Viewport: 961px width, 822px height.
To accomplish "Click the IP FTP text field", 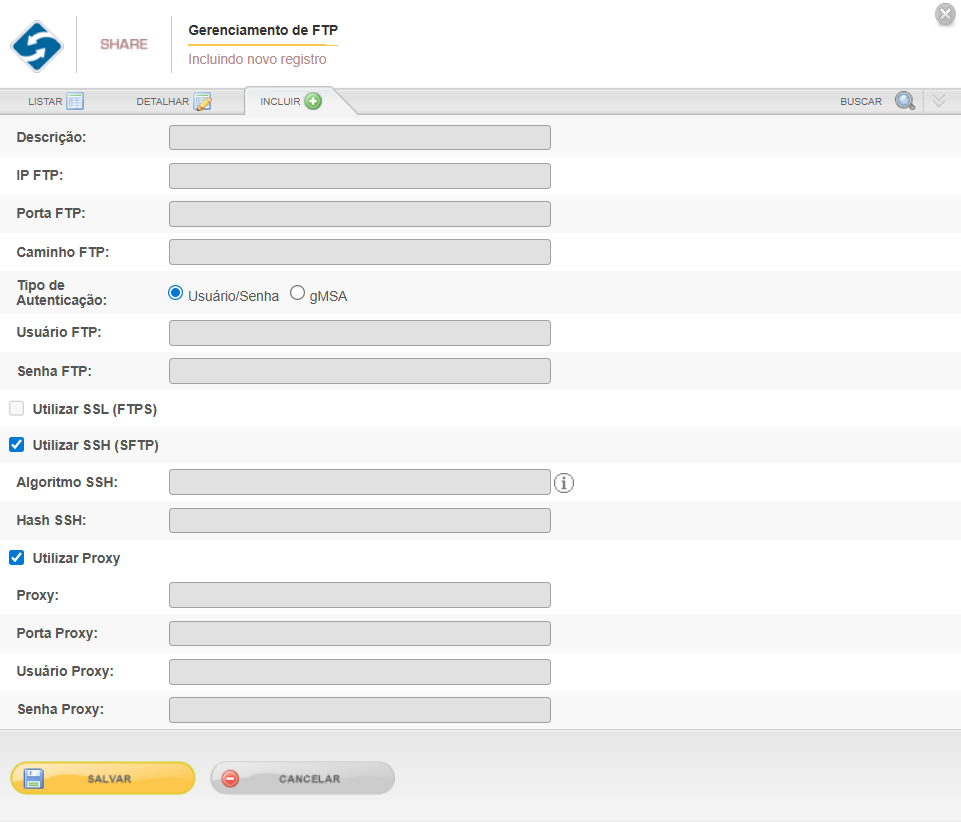I will (x=359, y=176).
